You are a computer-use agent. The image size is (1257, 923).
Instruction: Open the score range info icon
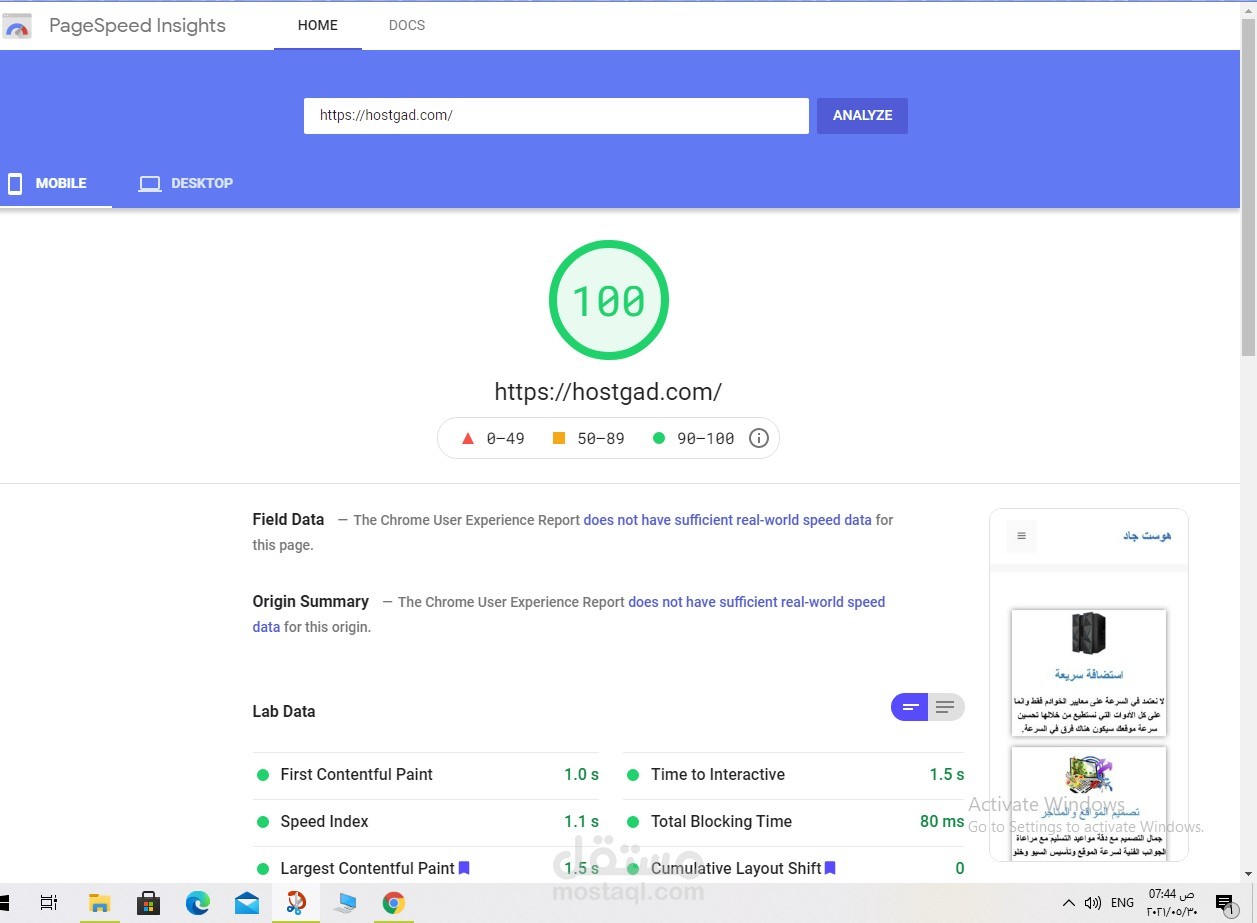[x=758, y=438]
